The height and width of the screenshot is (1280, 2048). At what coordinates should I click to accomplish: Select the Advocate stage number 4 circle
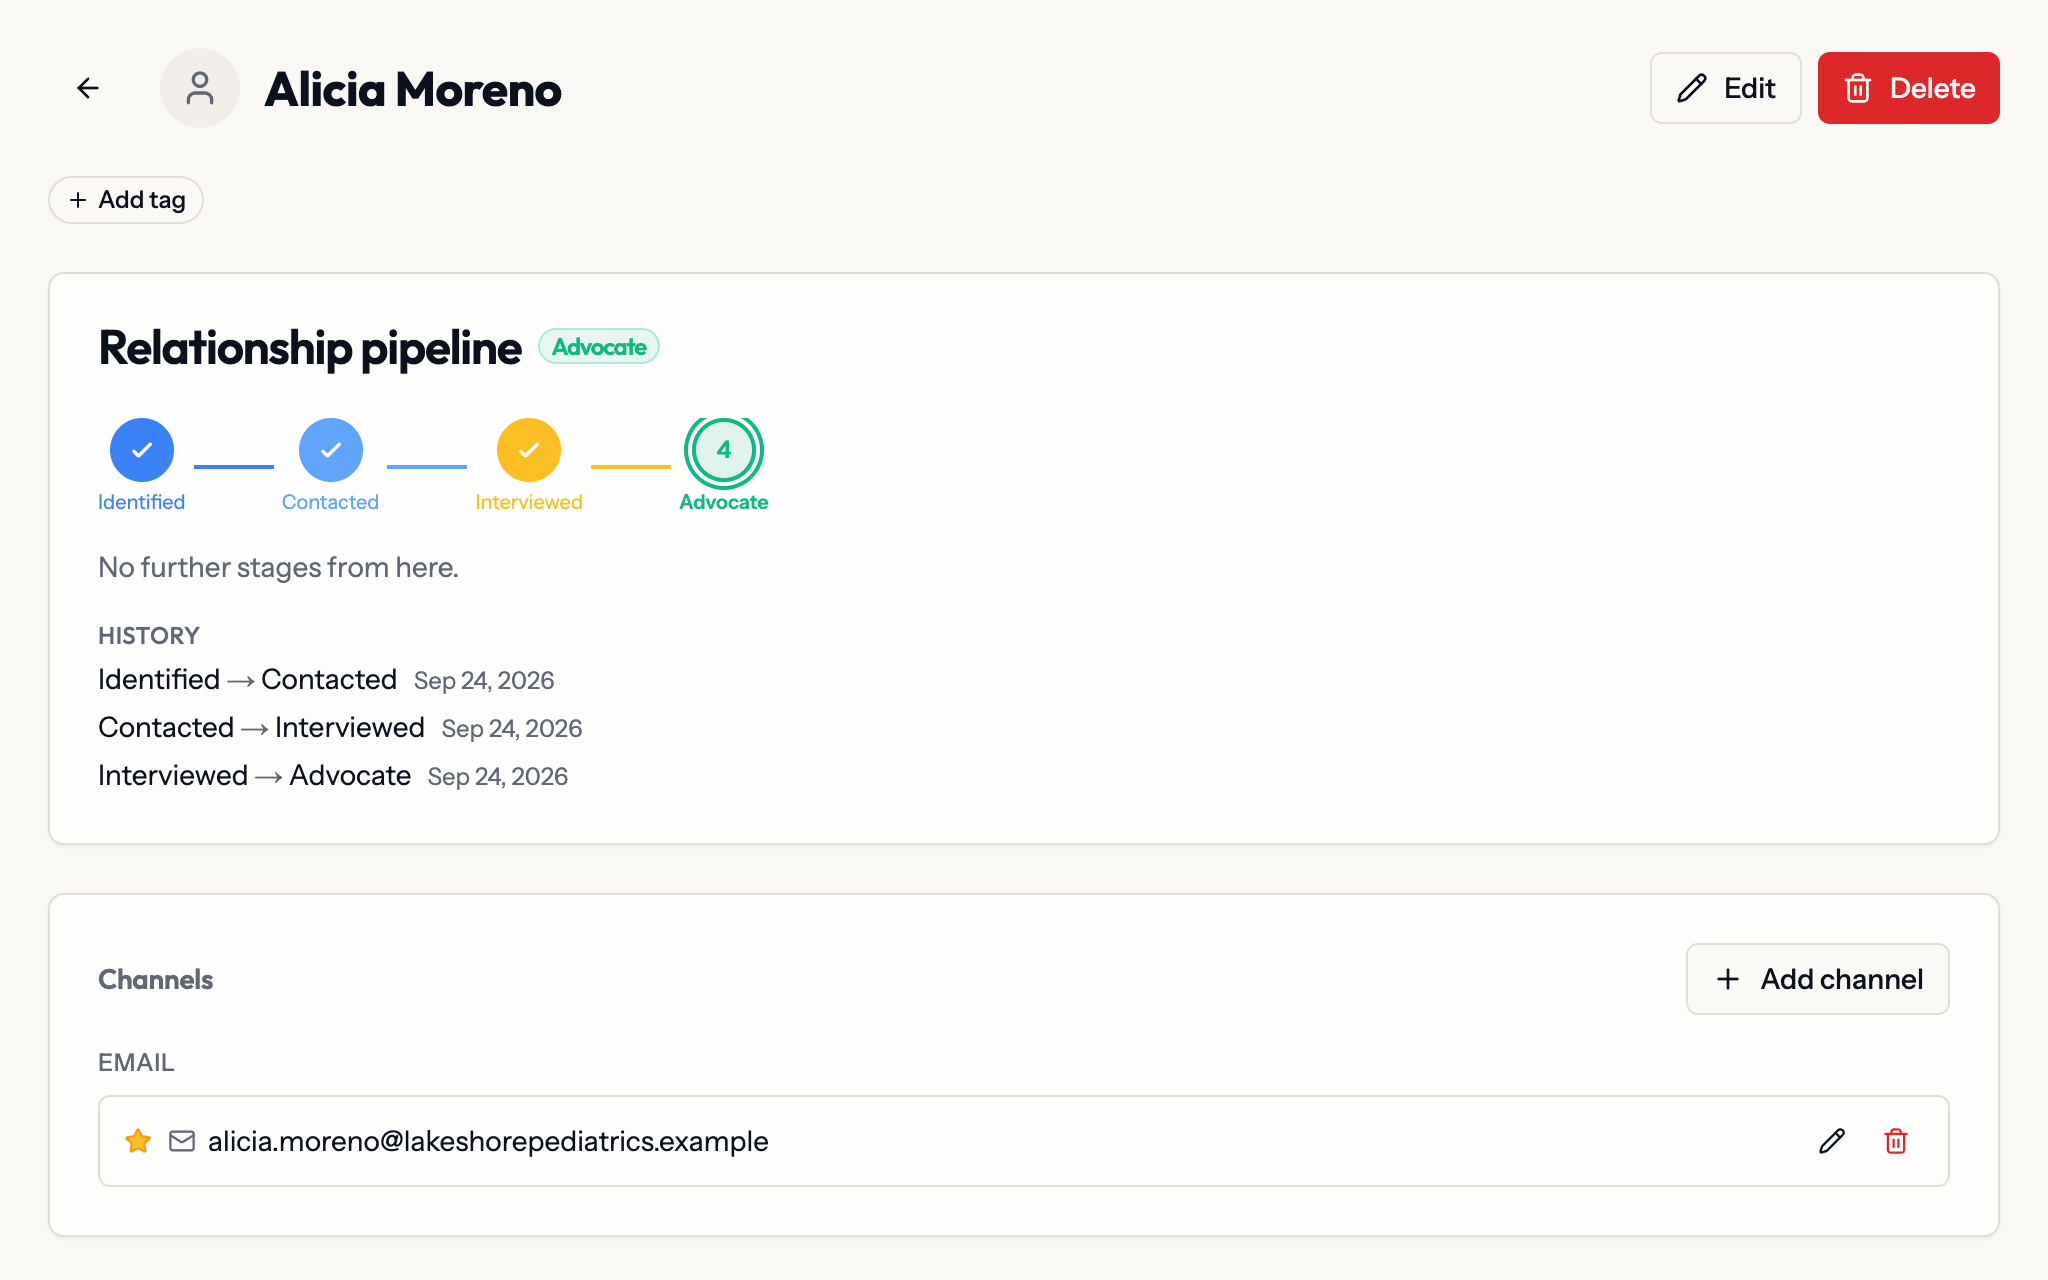[724, 450]
